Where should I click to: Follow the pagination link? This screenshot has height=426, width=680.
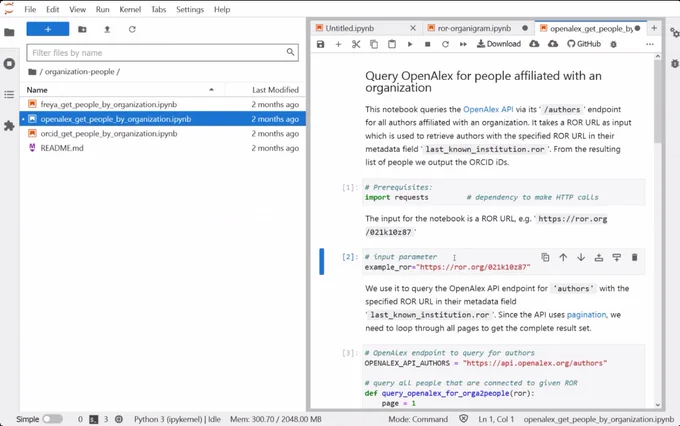click(x=586, y=315)
